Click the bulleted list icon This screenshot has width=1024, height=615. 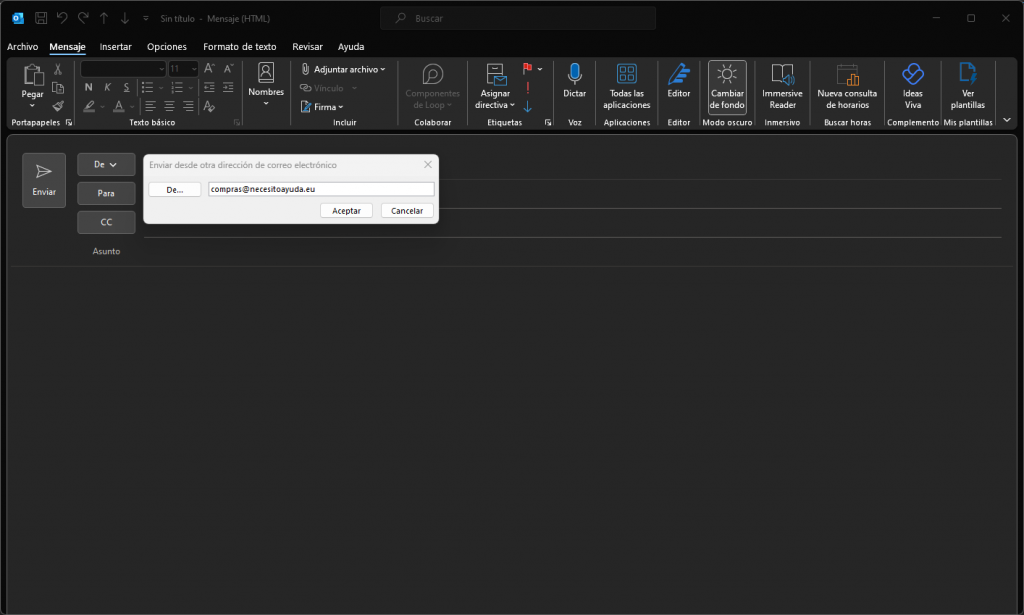point(148,87)
